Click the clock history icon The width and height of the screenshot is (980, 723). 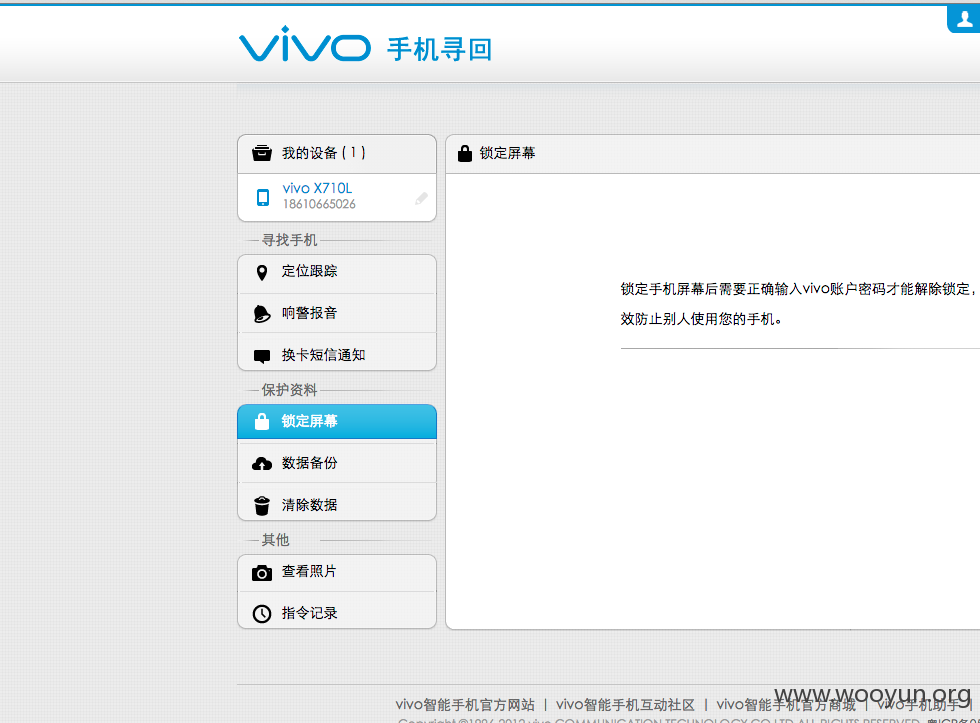click(x=262, y=614)
